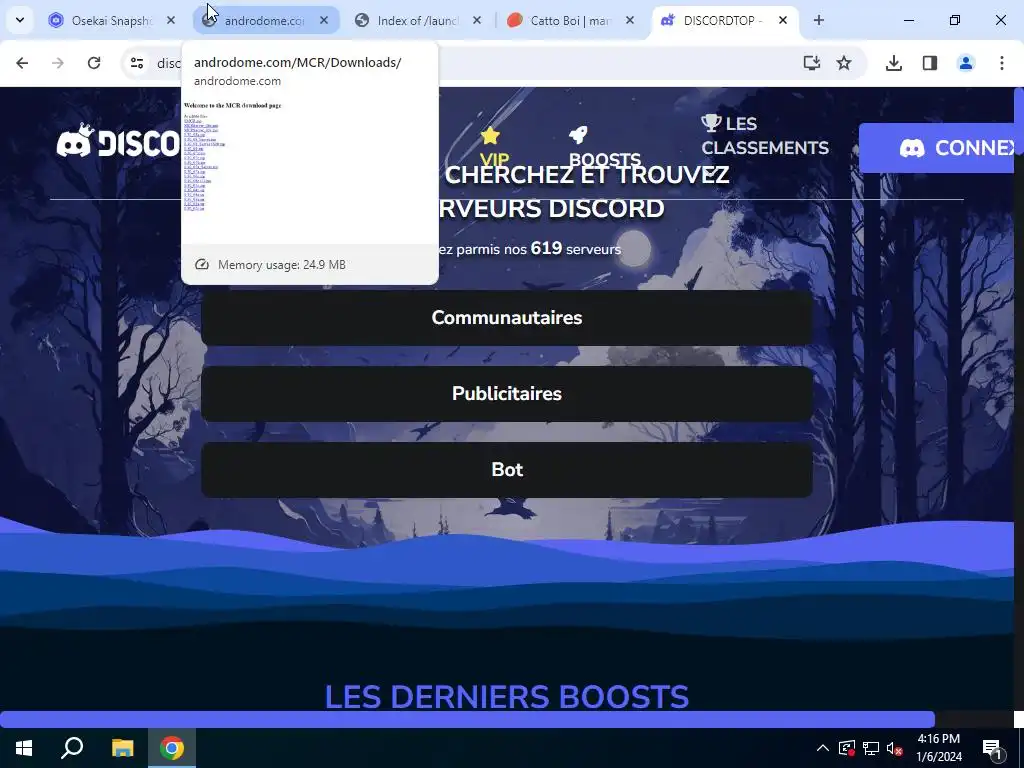Switch to the Index of /launcher tab
The width and height of the screenshot is (1024, 768).
tap(418, 21)
